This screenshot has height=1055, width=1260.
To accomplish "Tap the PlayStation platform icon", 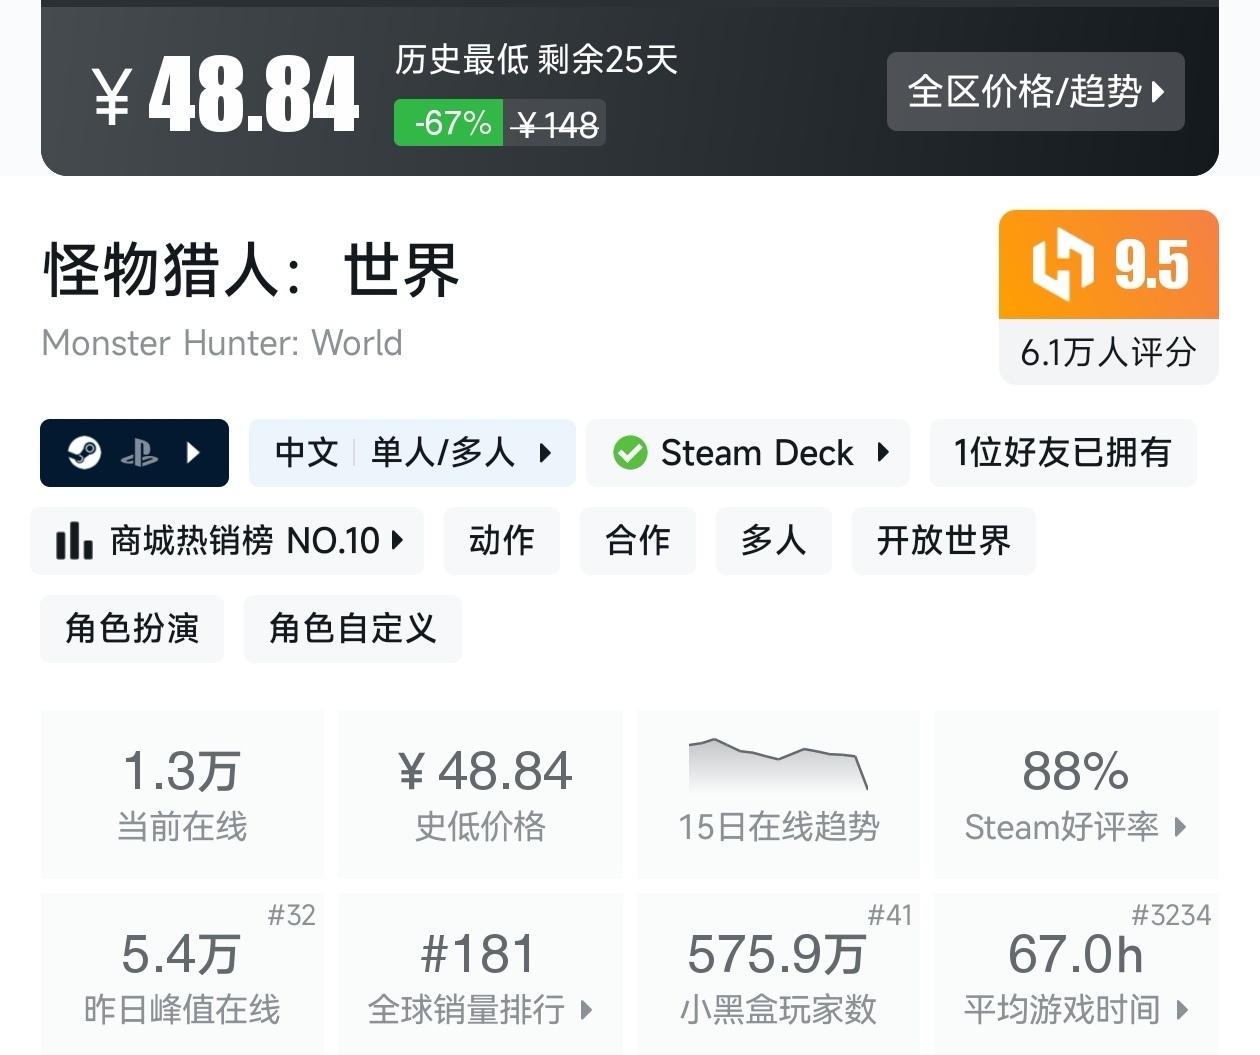I will 139,454.
